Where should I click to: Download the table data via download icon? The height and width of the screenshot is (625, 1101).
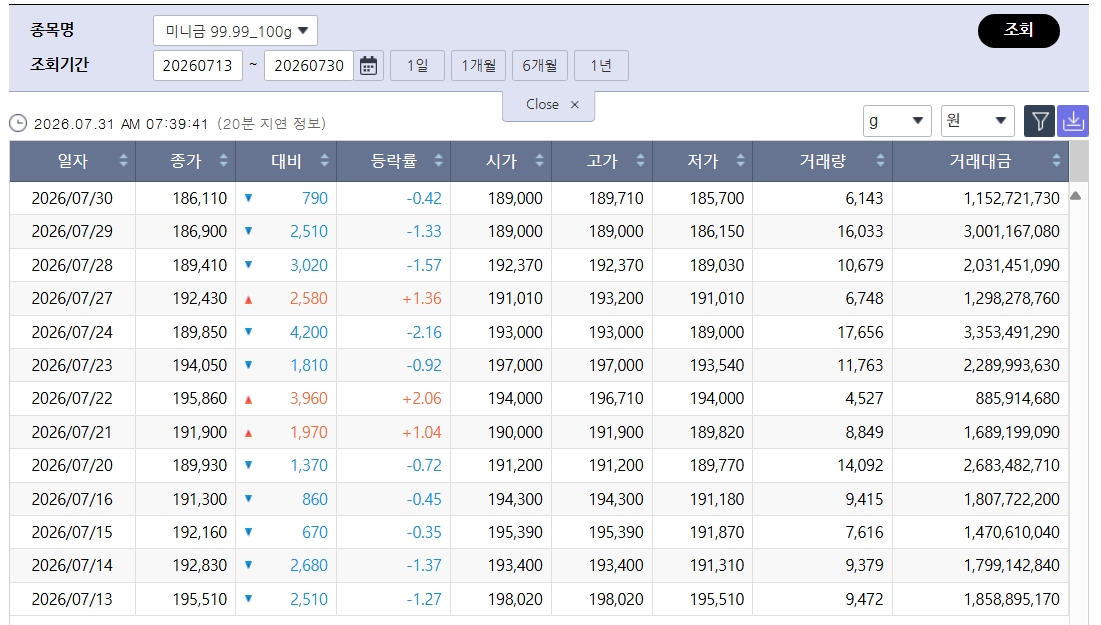[x=1073, y=121]
